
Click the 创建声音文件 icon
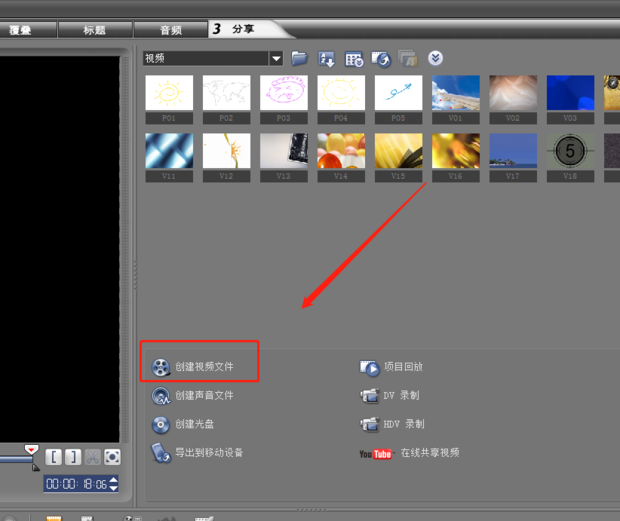161,396
